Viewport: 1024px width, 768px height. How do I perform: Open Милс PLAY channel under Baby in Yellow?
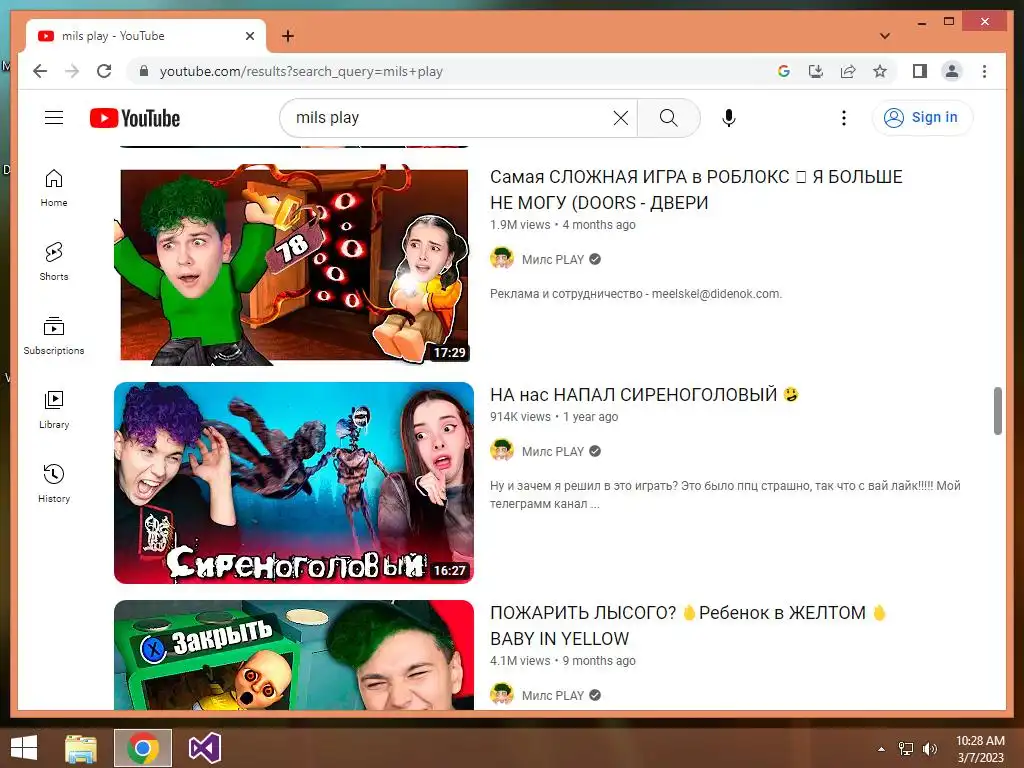pyautogui.click(x=552, y=696)
